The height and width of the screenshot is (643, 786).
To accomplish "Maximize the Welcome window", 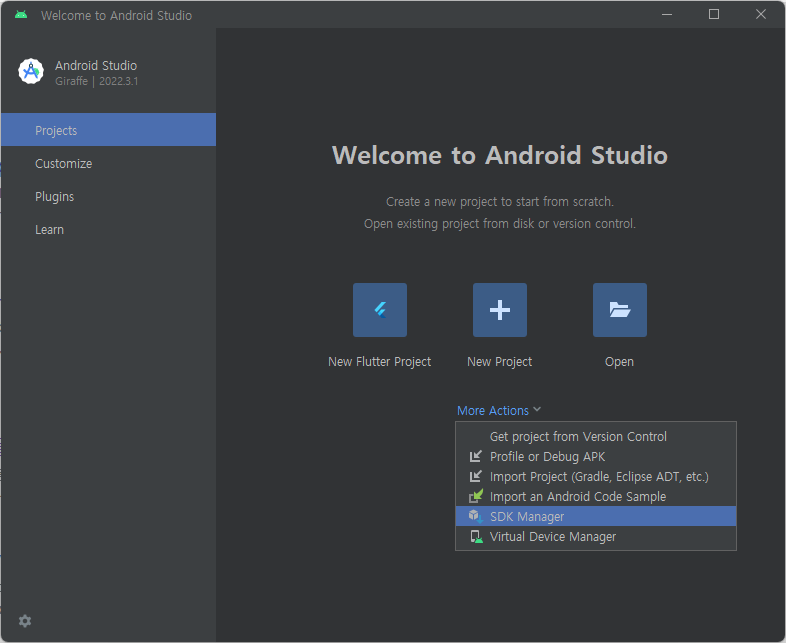I will [x=714, y=14].
